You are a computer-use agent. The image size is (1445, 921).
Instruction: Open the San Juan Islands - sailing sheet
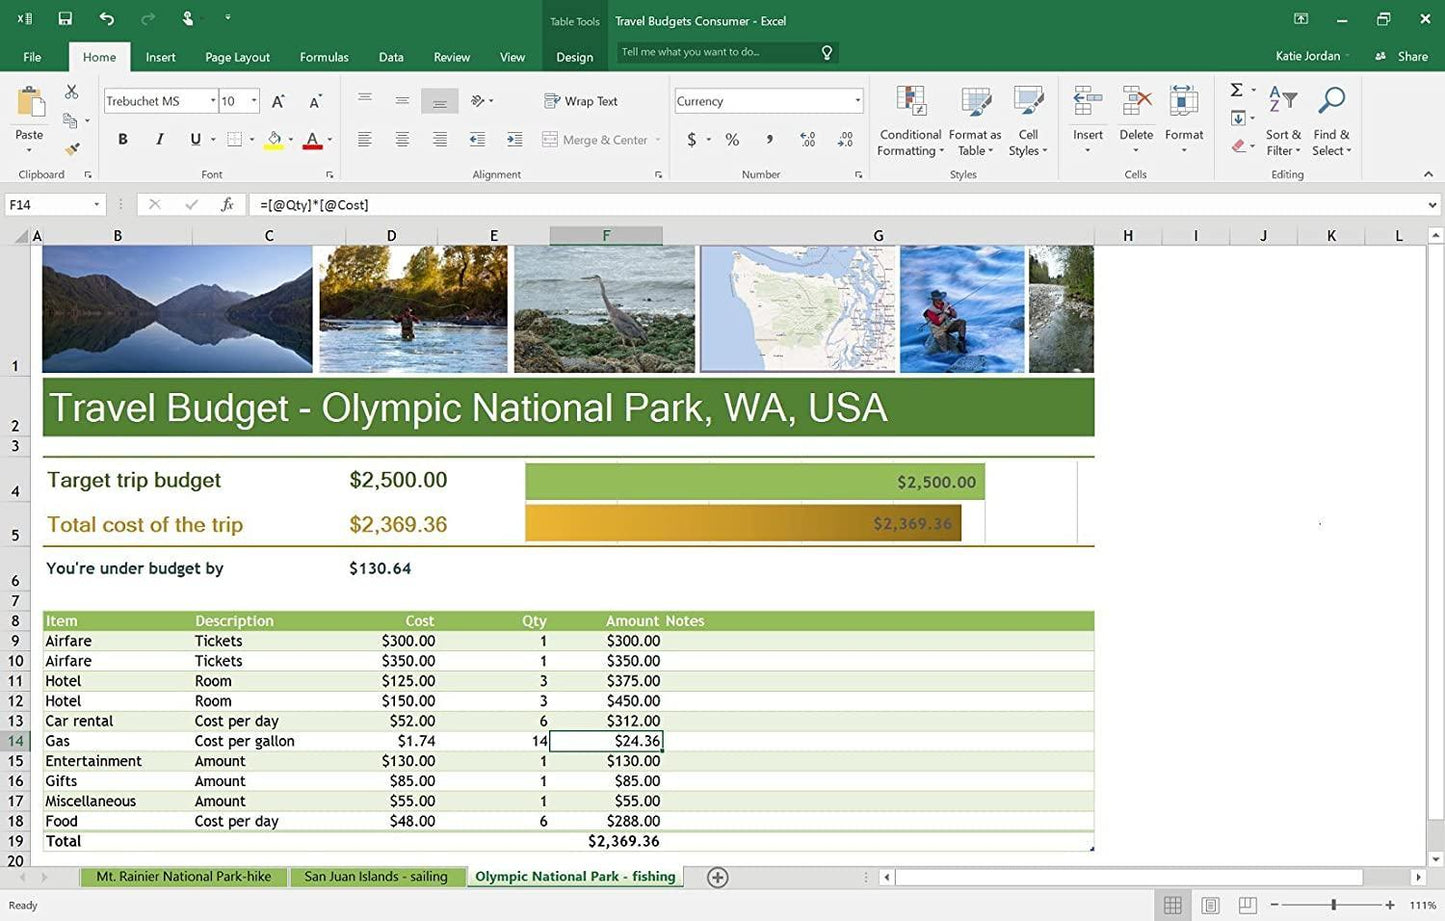pos(377,876)
